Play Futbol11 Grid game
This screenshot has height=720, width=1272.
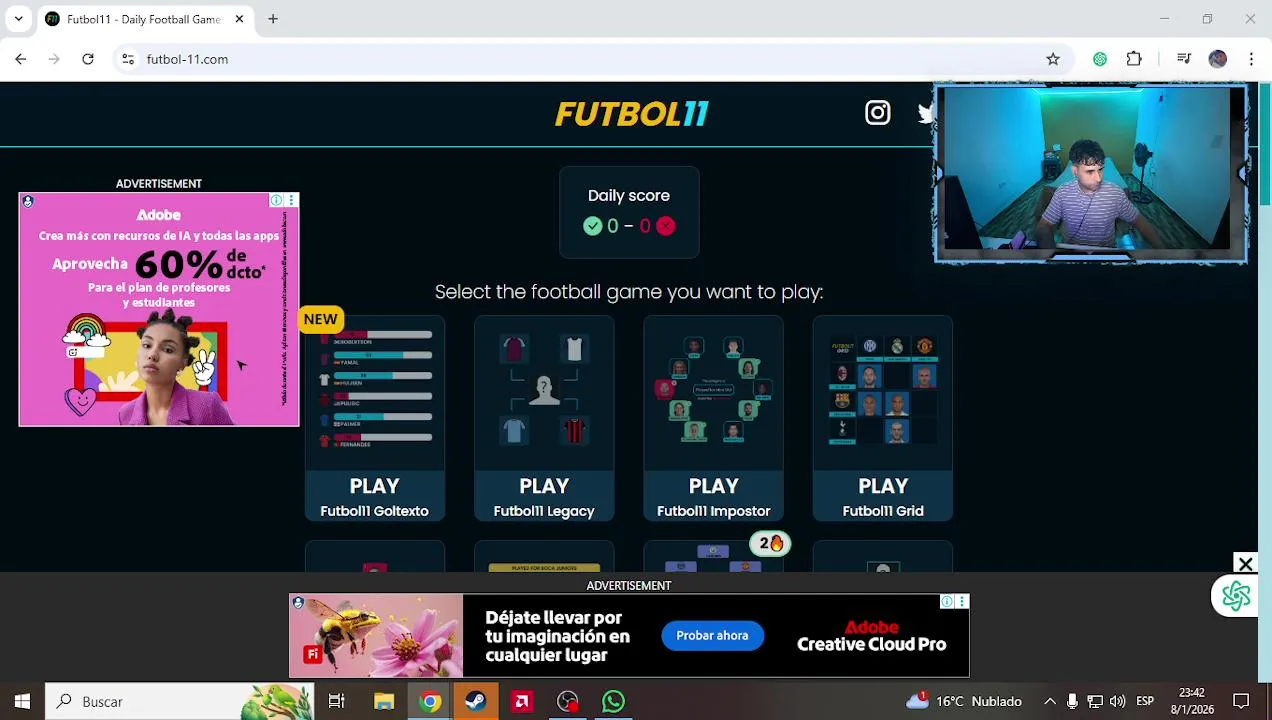[x=883, y=497]
